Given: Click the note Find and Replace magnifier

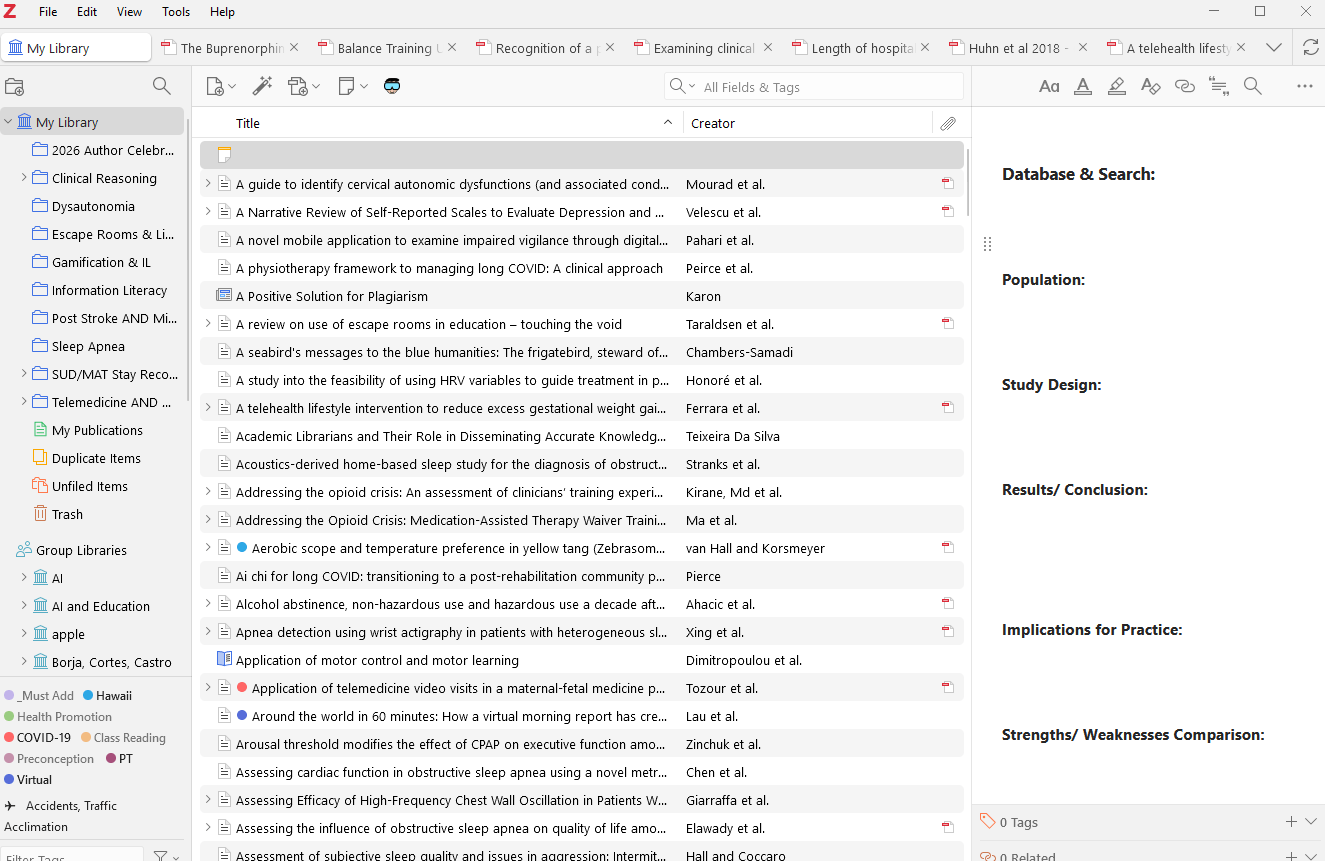Looking at the screenshot, I should [1252, 86].
